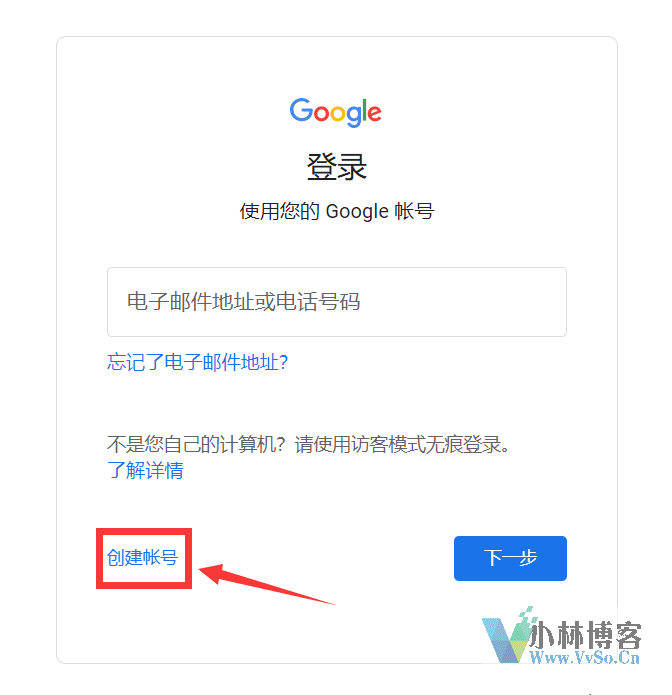The image size is (672, 695).
Task: Click the word Google in the subtitle
Action: click(357, 211)
